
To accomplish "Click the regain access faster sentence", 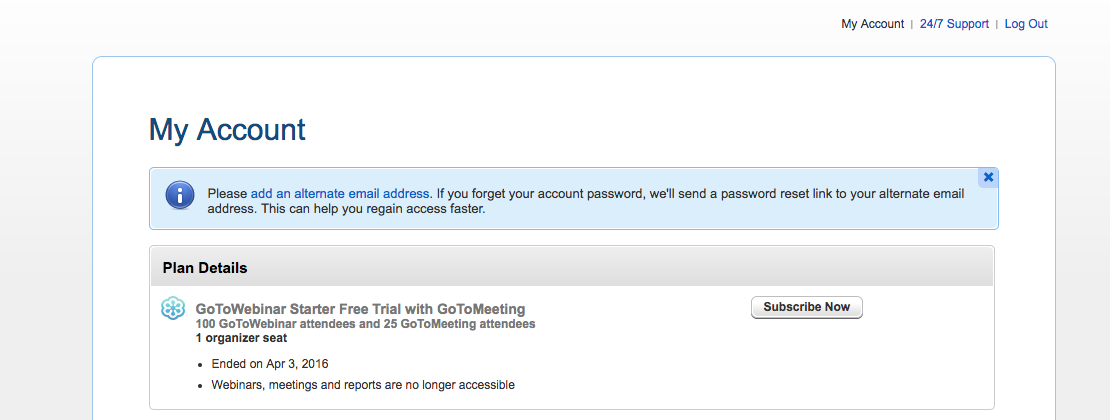I will 346,210.
